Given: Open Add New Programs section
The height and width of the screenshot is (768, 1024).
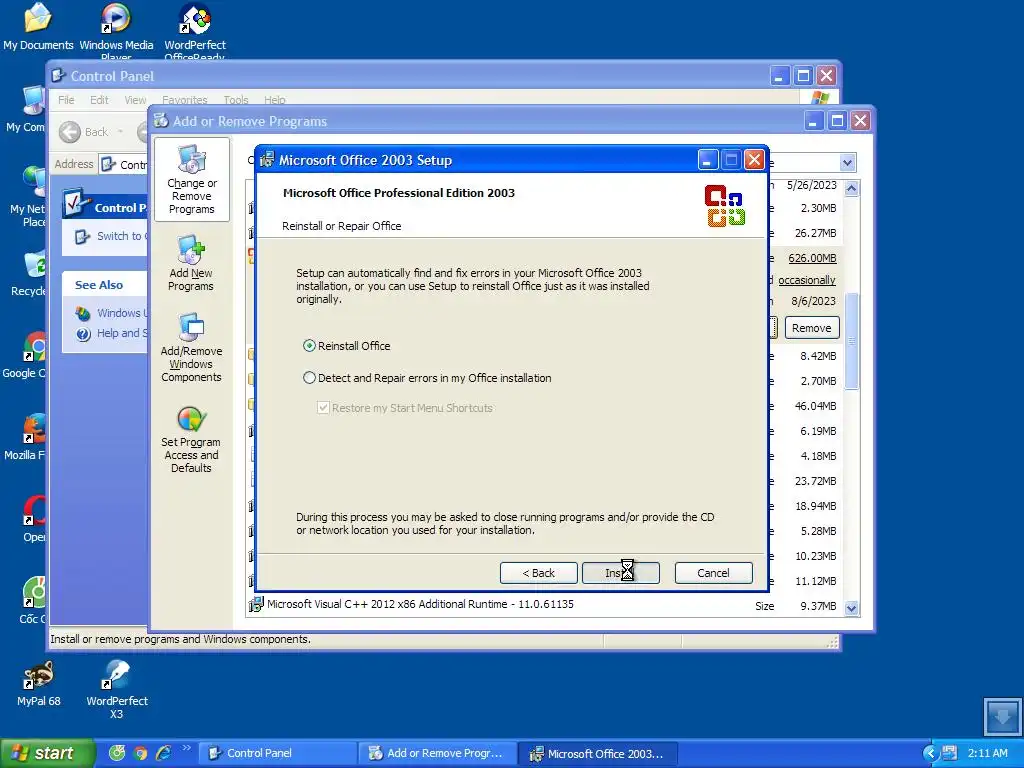Looking at the screenshot, I should coord(191,263).
